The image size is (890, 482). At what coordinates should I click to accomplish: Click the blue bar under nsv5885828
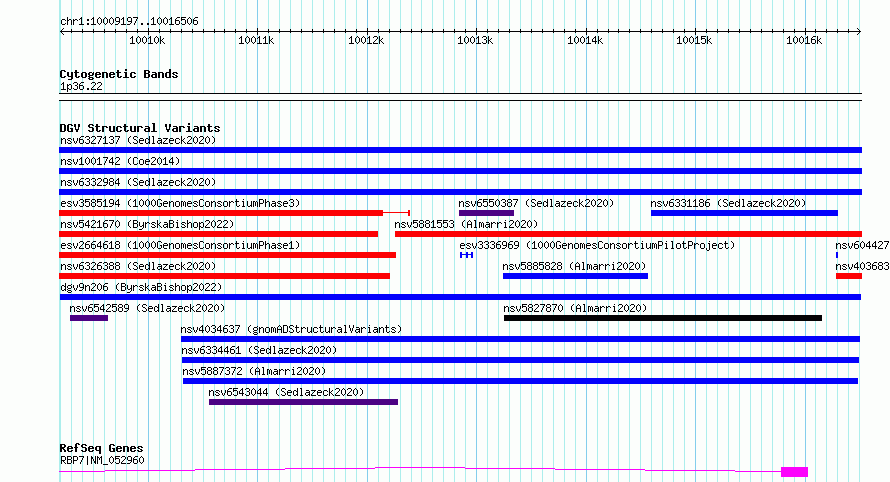pos(576,276)
